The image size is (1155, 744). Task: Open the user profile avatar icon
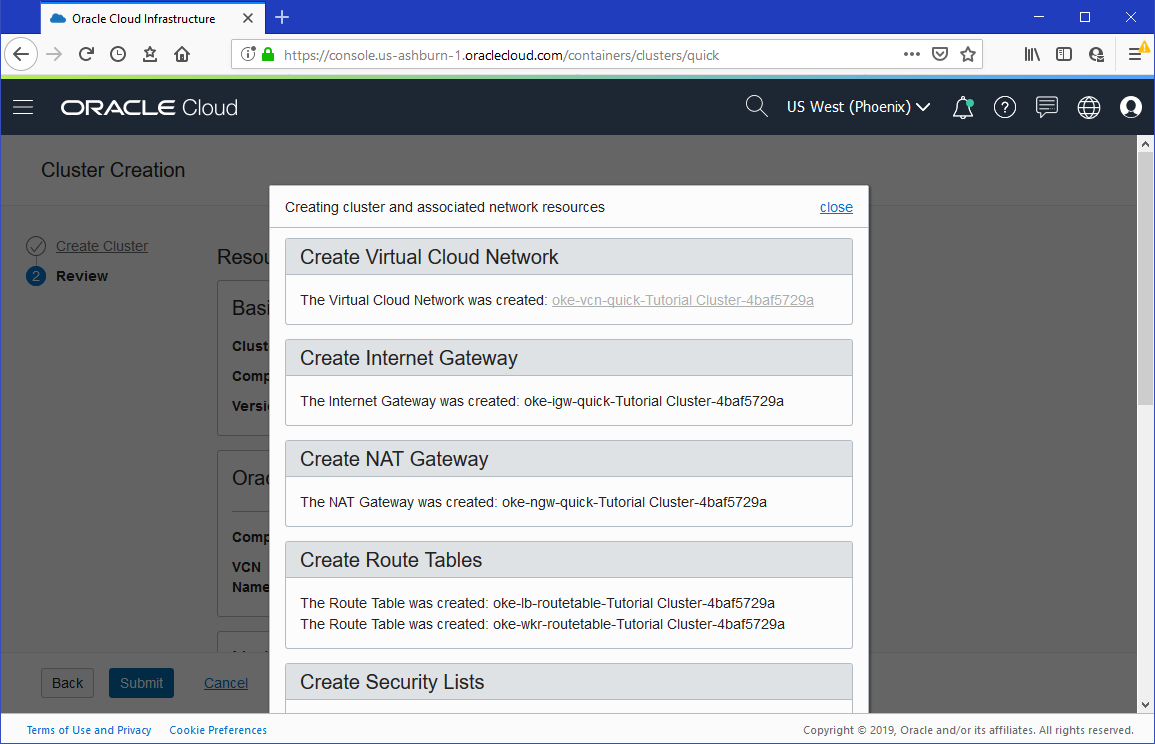(1131, 108)
